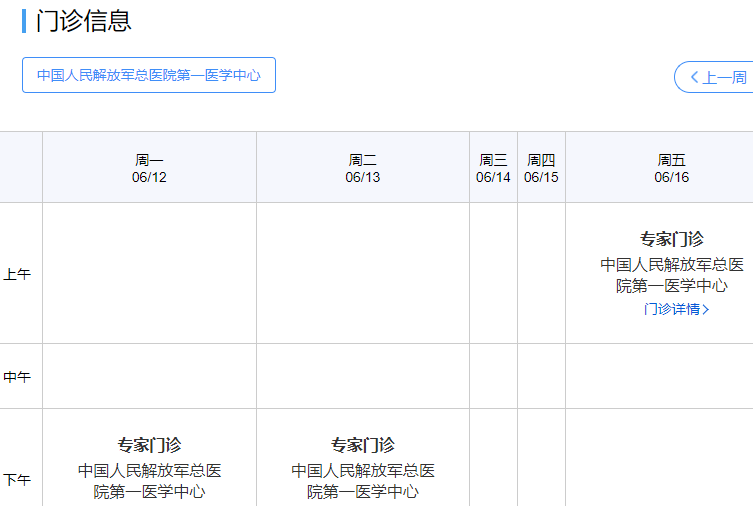Click the 下午 row label
Image resolution: width=753 pixels, height=506 pixels.
[17, 479]
